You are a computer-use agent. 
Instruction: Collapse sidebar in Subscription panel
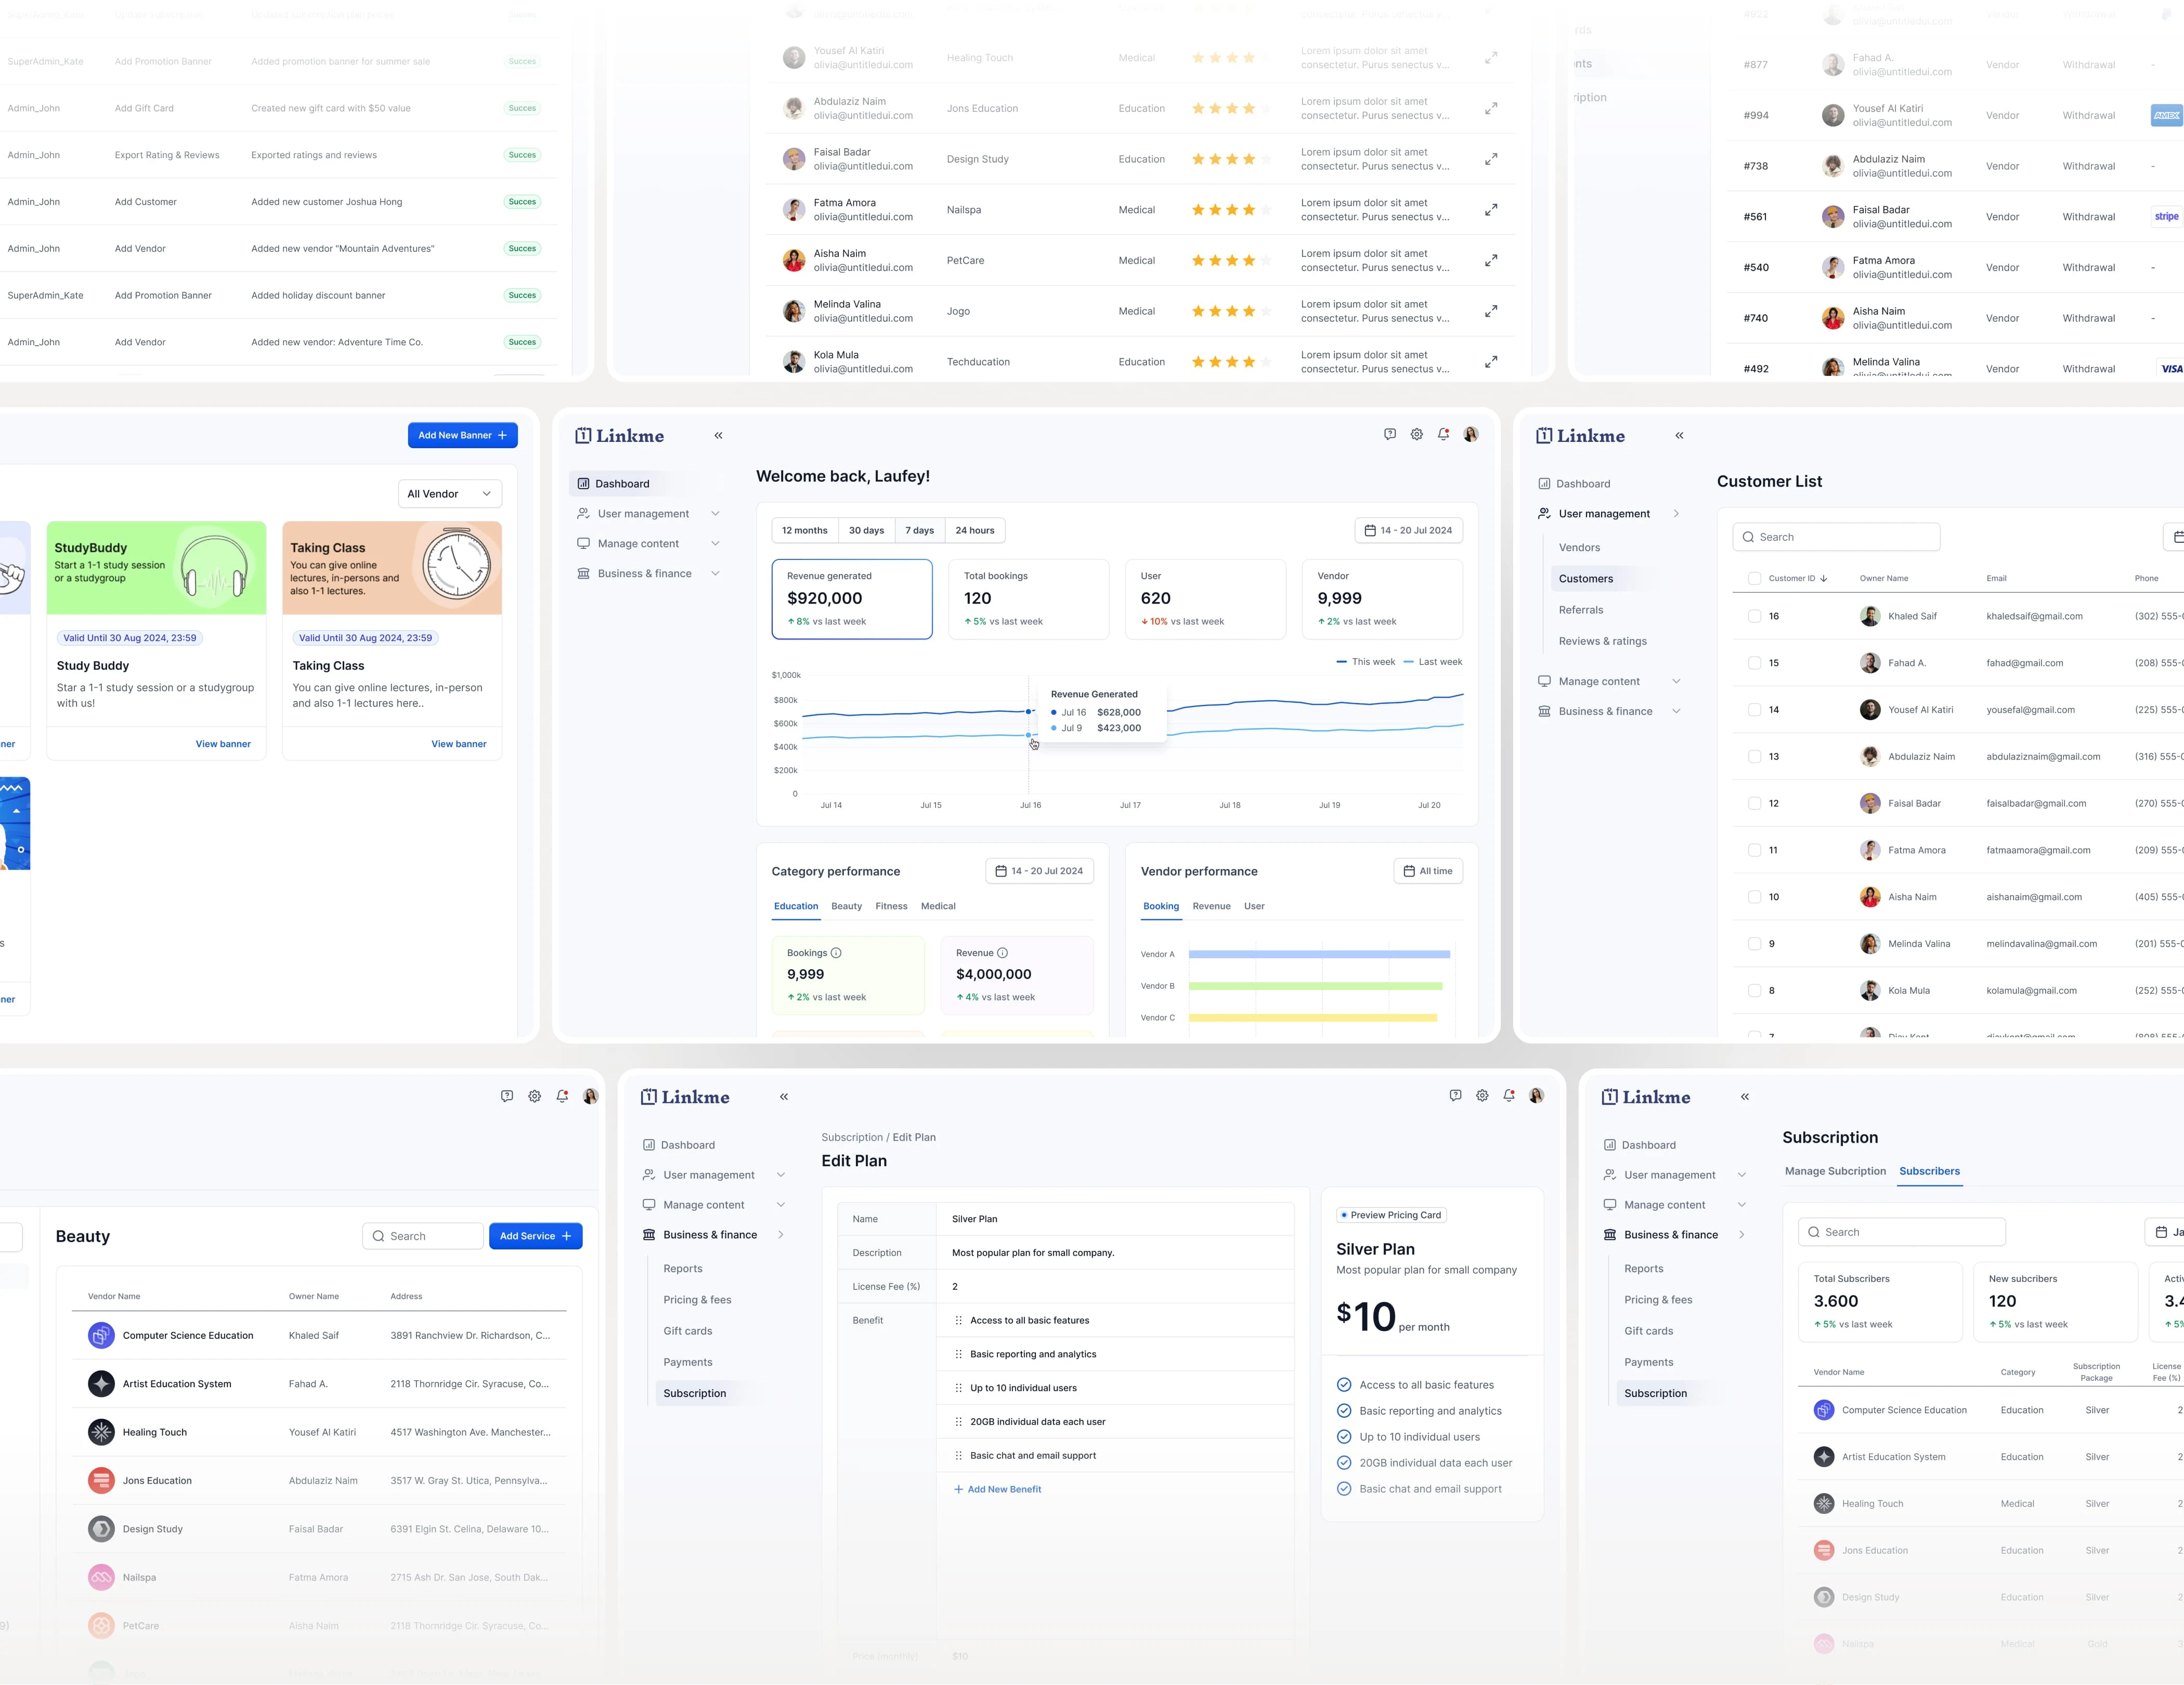click(x=1745, y=1096)
